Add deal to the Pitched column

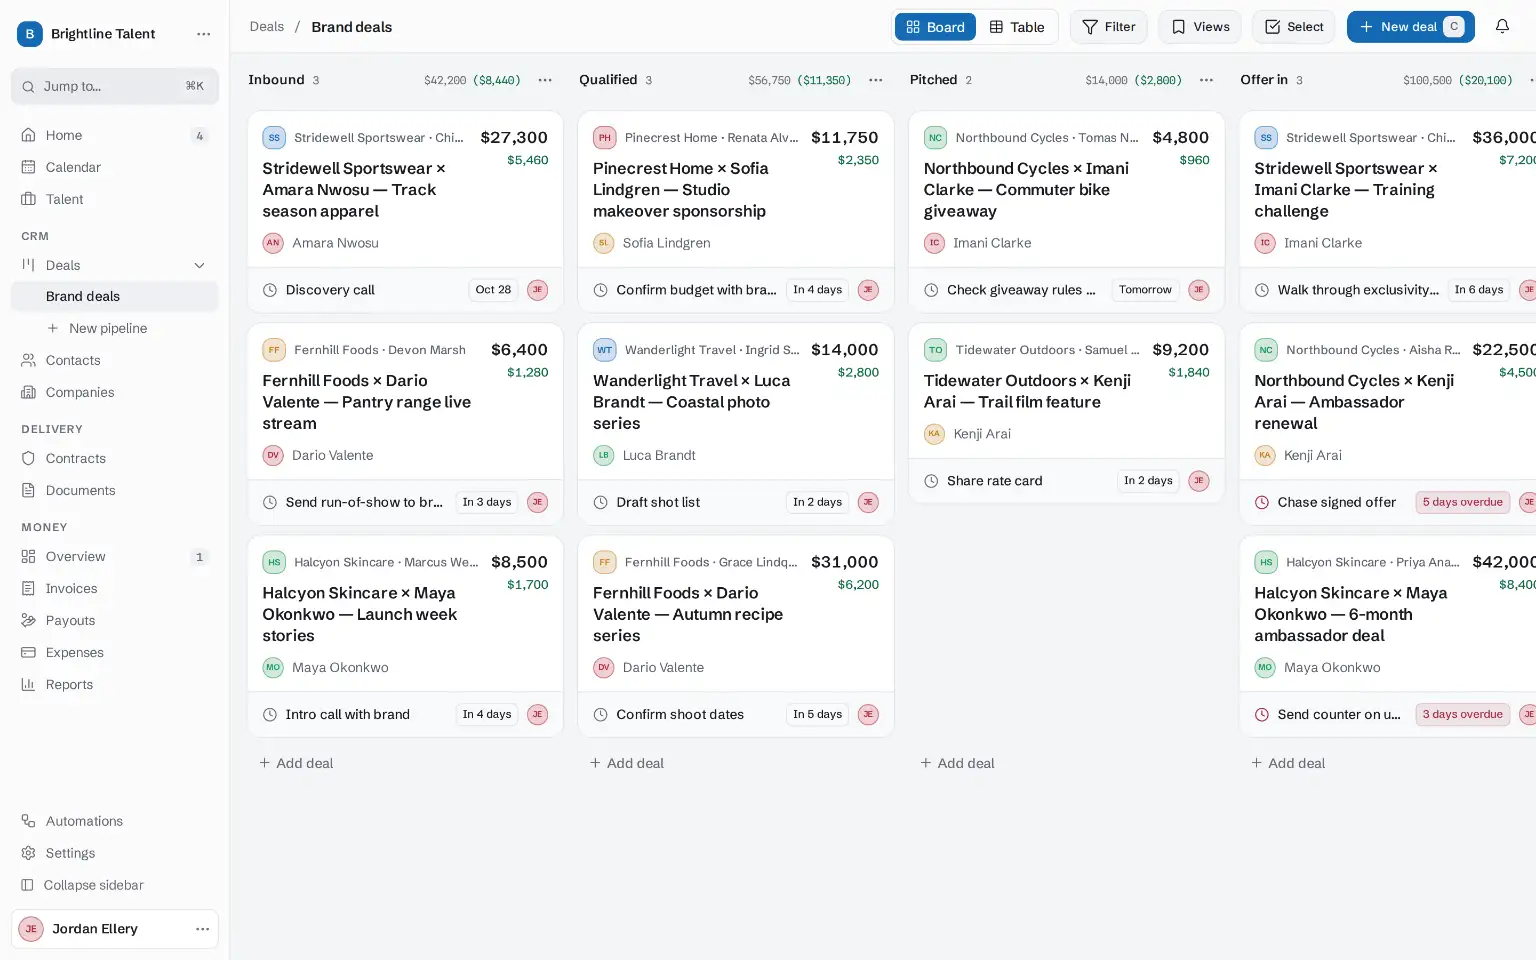(x=957, y=763)
